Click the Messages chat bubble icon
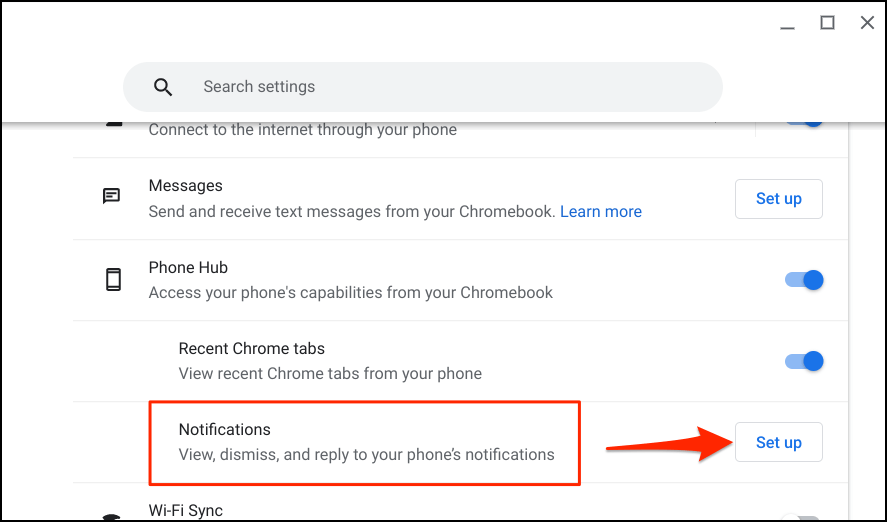 (x=112, y=196)
